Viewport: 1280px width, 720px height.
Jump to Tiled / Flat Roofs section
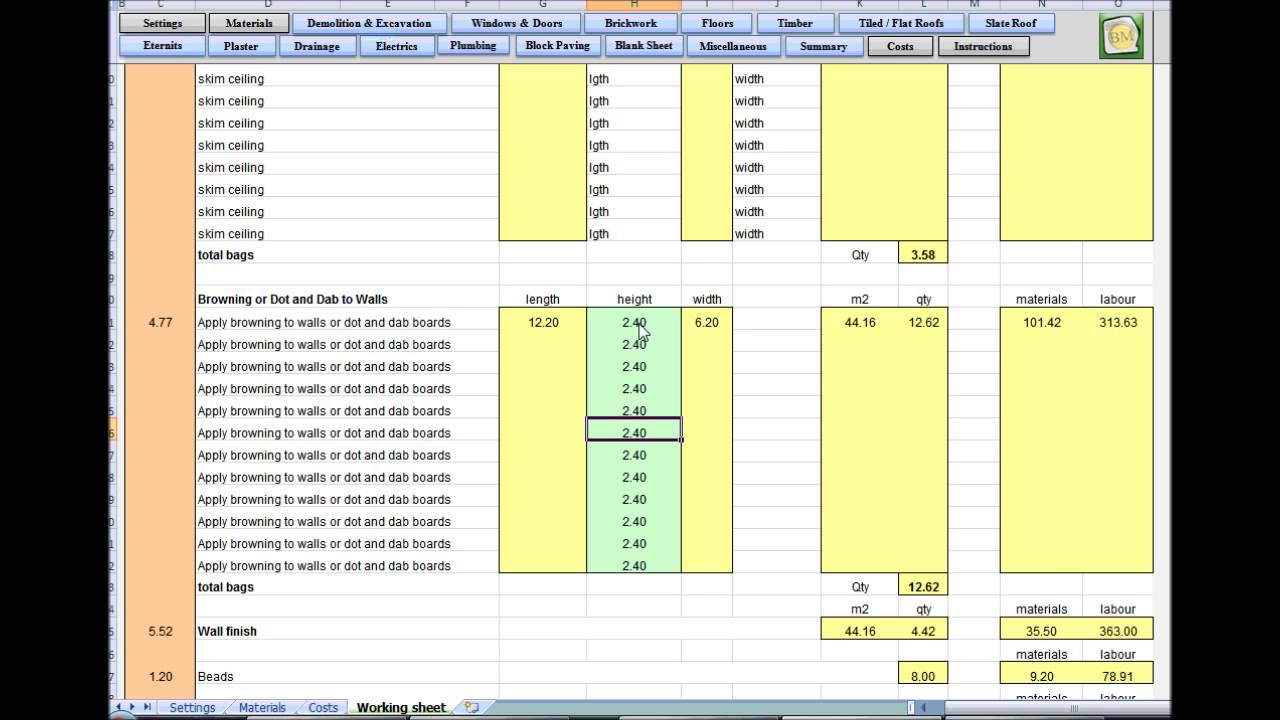pos(901,23)
